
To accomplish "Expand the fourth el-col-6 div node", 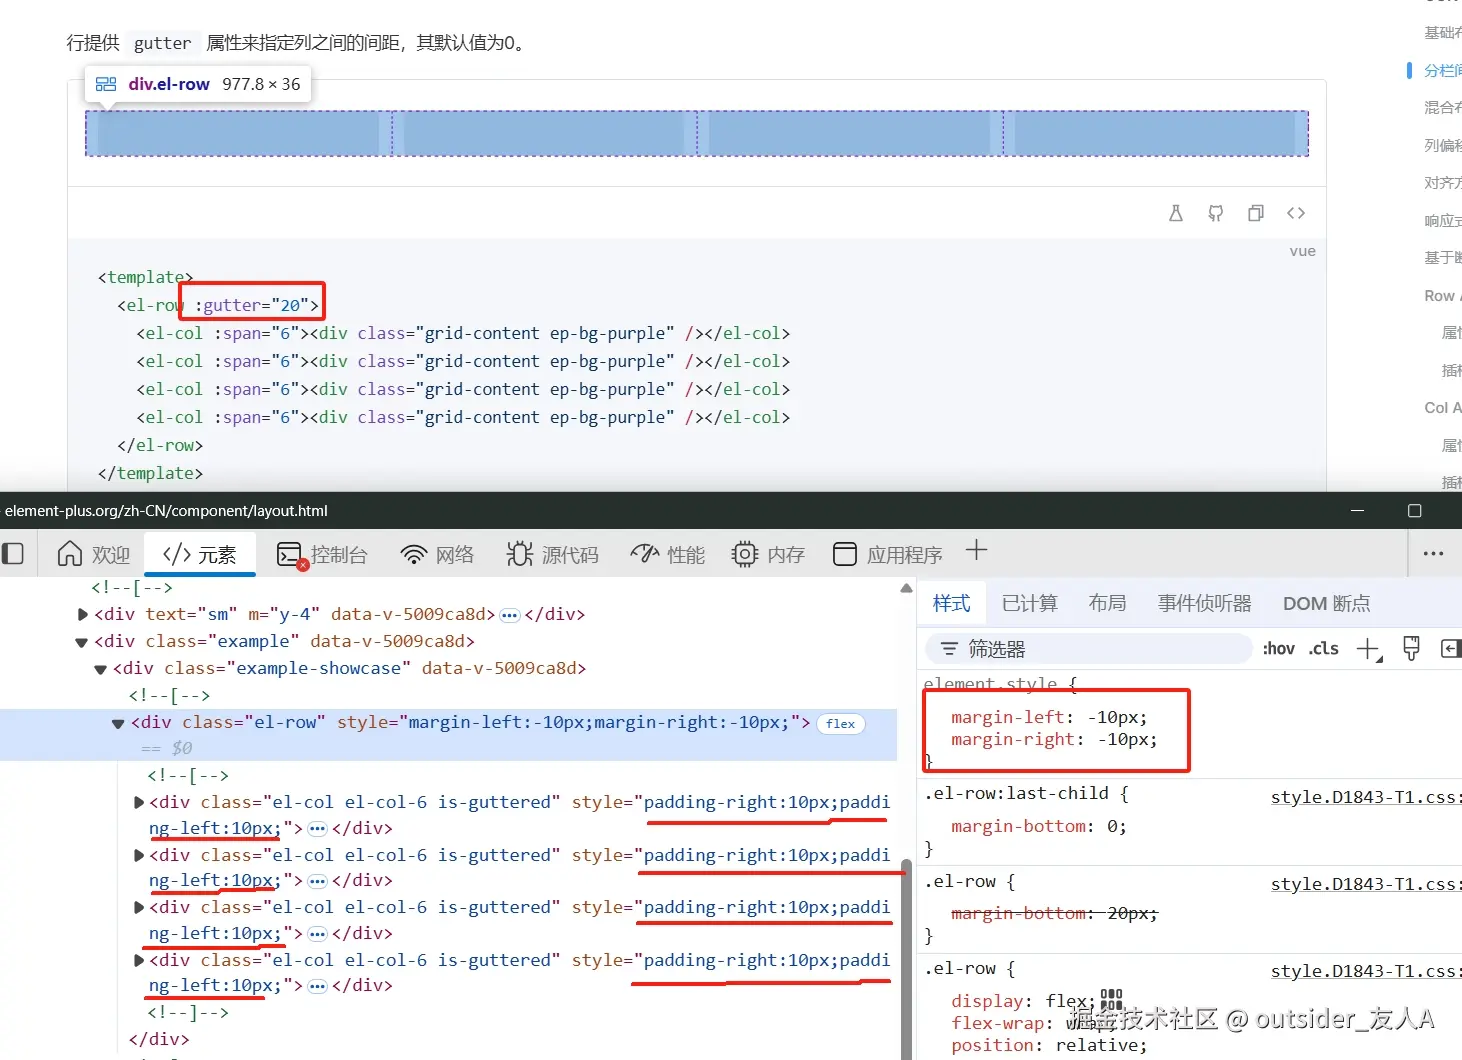I will [x=138, y=960].
